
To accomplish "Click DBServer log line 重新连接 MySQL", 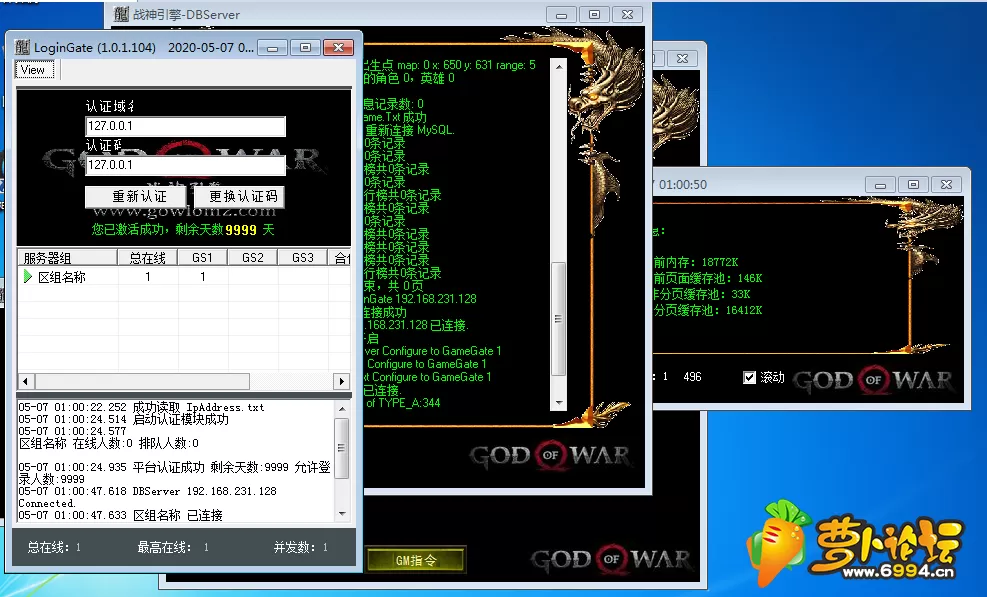I will [x=410, y=130].
